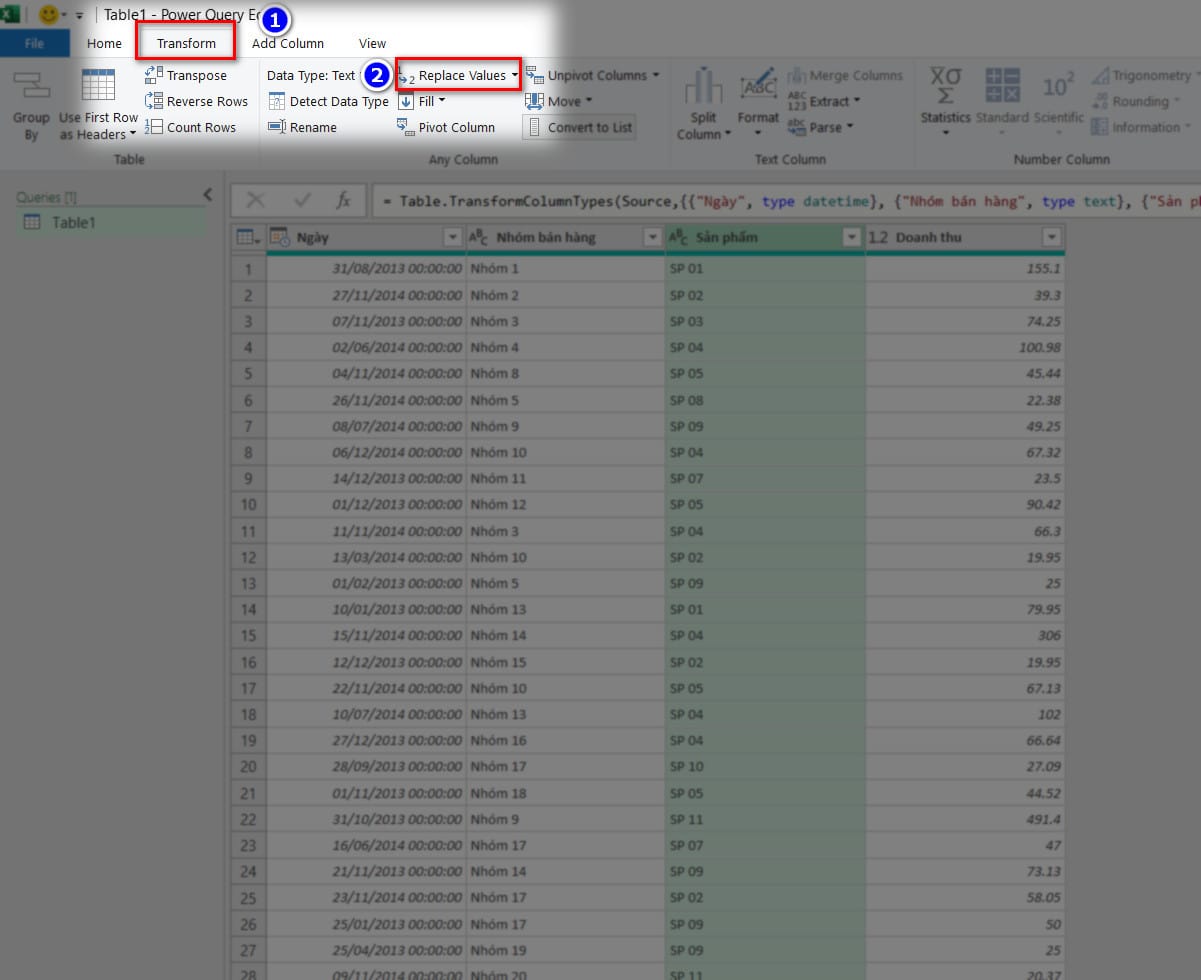Open the File menu
Screen dimensions: 1201x980
[x=34, y=43]
